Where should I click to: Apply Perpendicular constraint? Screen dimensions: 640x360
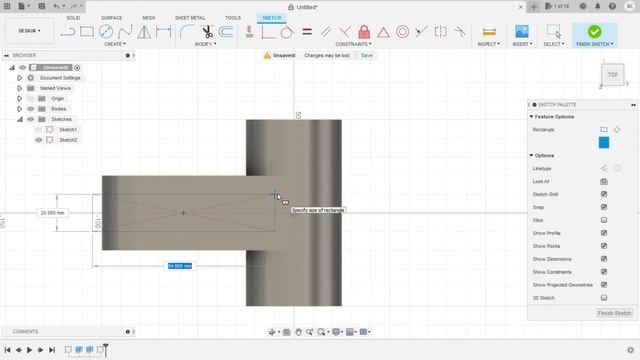pos(345,32)
